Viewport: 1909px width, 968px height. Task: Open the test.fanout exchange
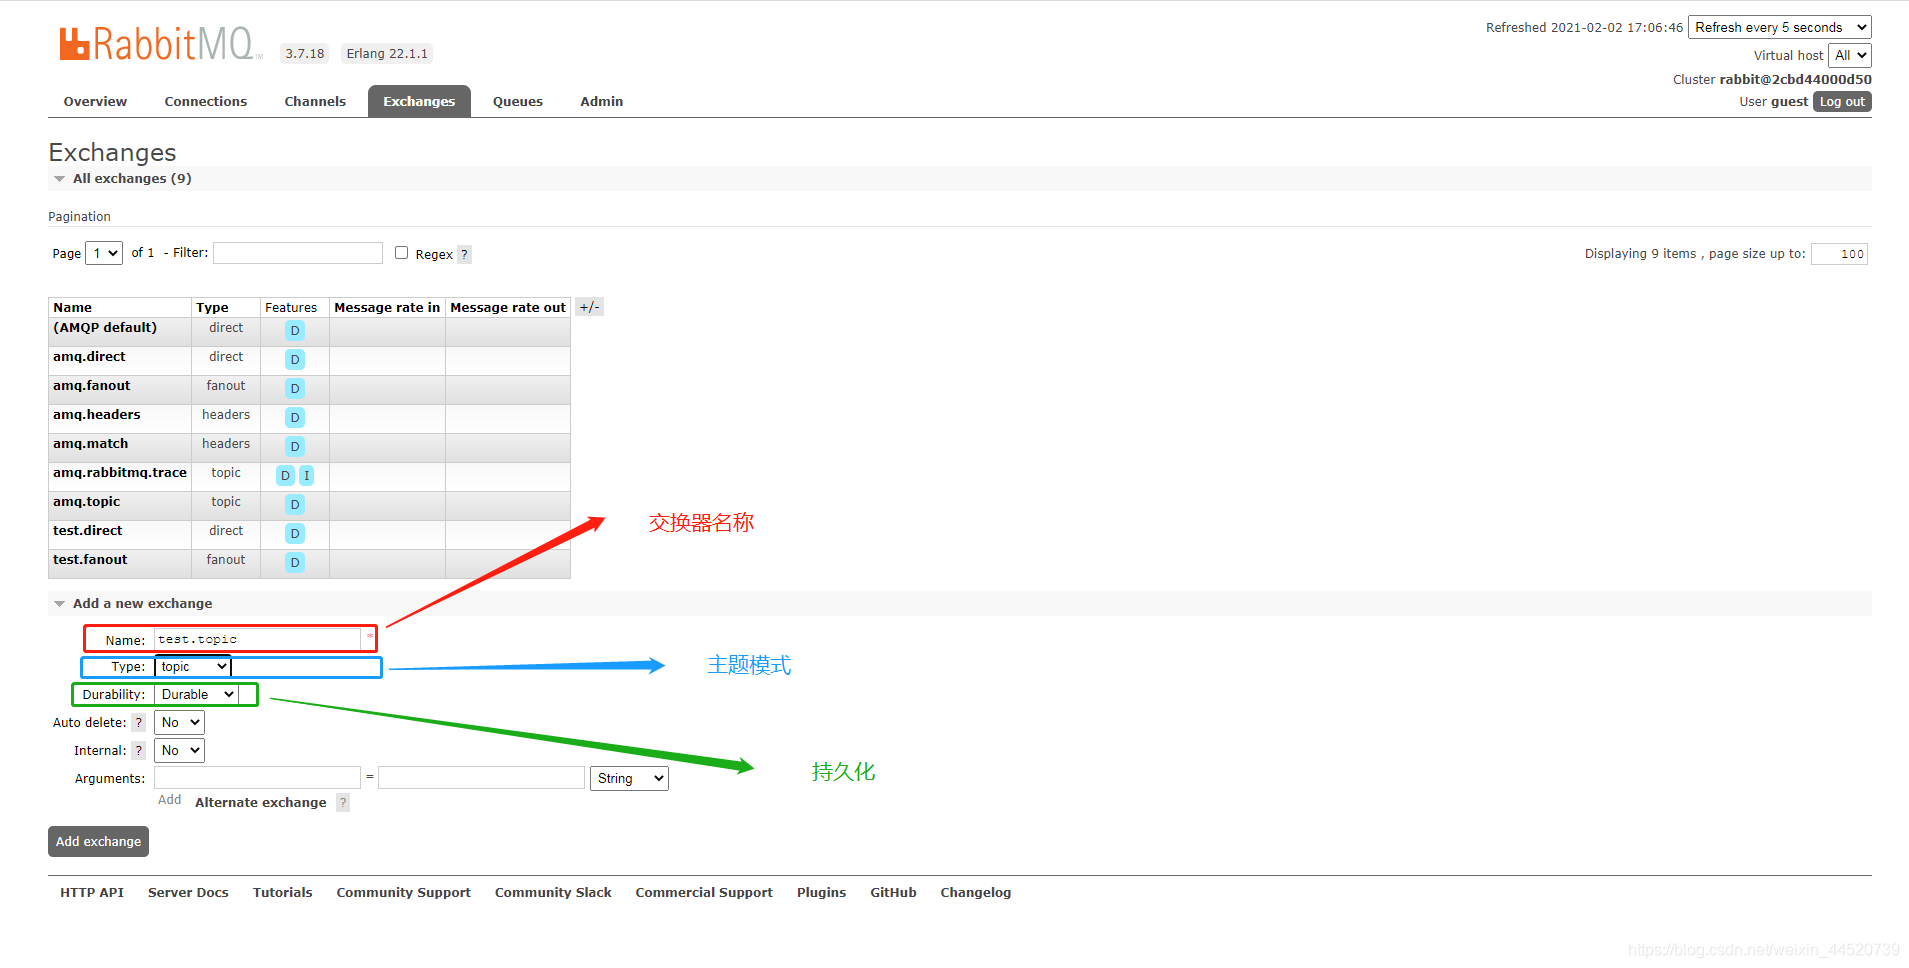click(x=90, y=560)
